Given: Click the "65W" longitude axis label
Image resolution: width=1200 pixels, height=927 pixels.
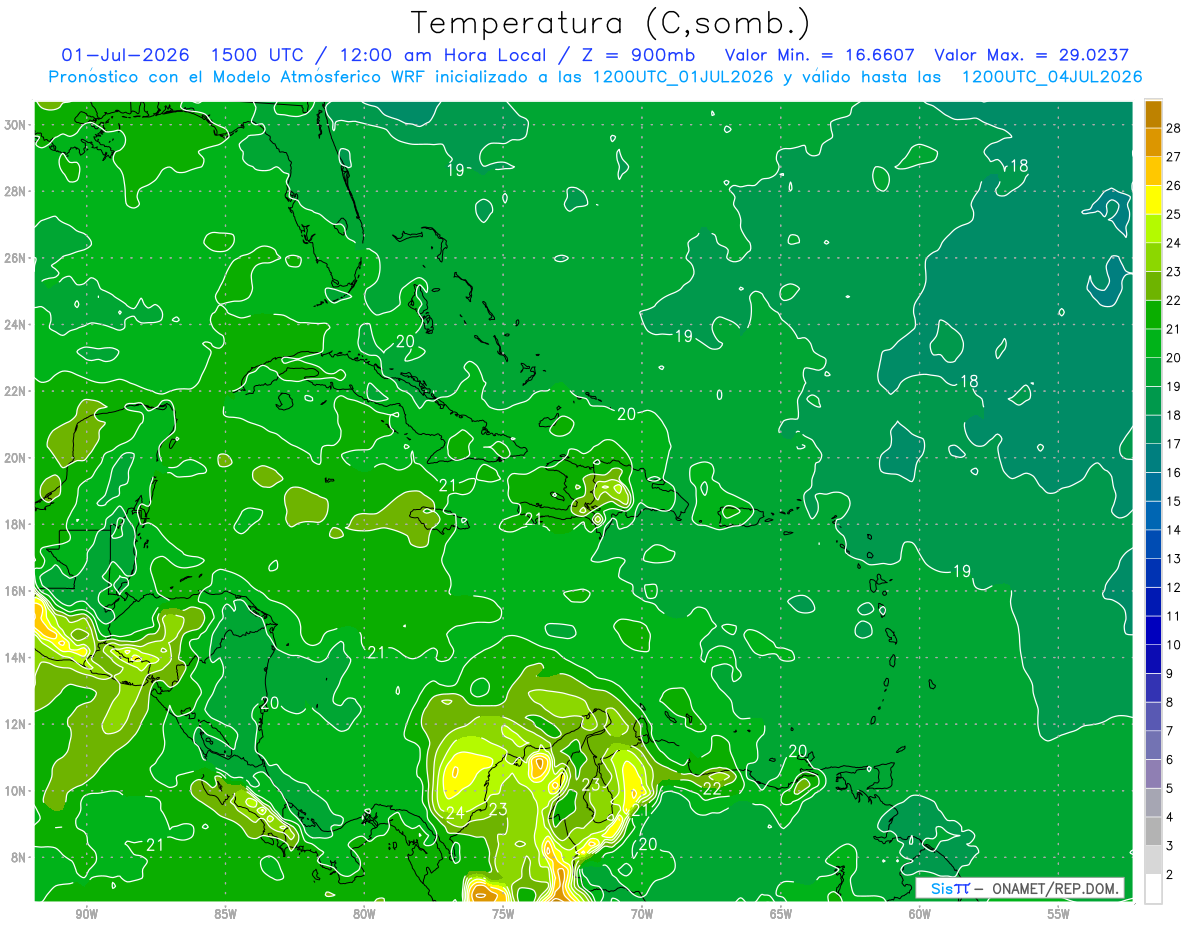Looking at the screenshot, I should click(x=781, y=913).
